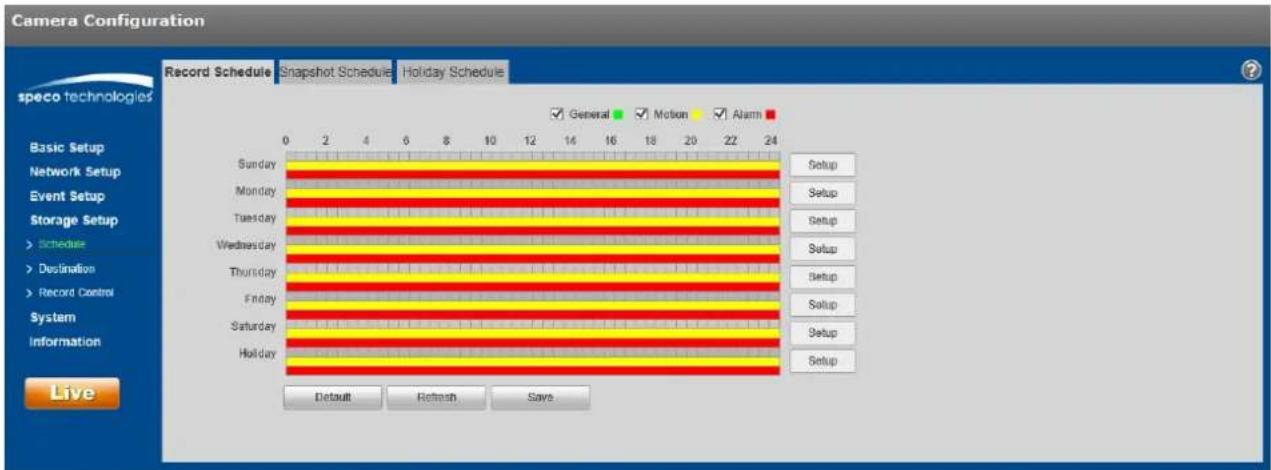Image resolution: width=1271 pixels, height=470 pixels.
Task: Select the Schedule submenu item
Action: pyautogui.click(x=62, y=244)
